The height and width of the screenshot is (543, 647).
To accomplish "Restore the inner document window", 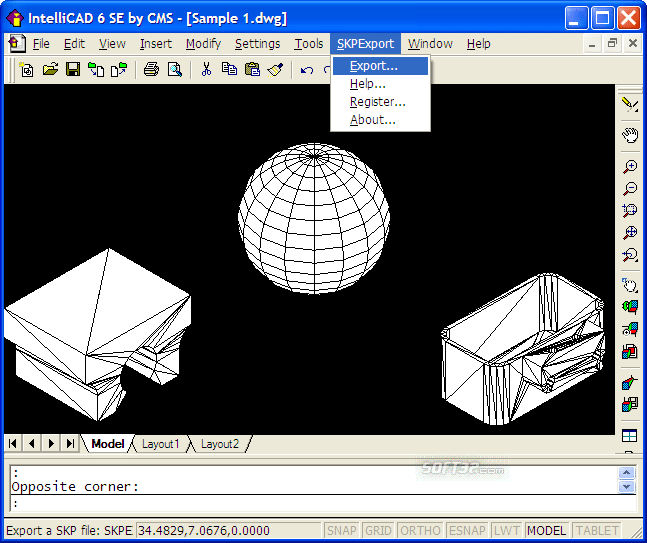I will click(612, 43).
